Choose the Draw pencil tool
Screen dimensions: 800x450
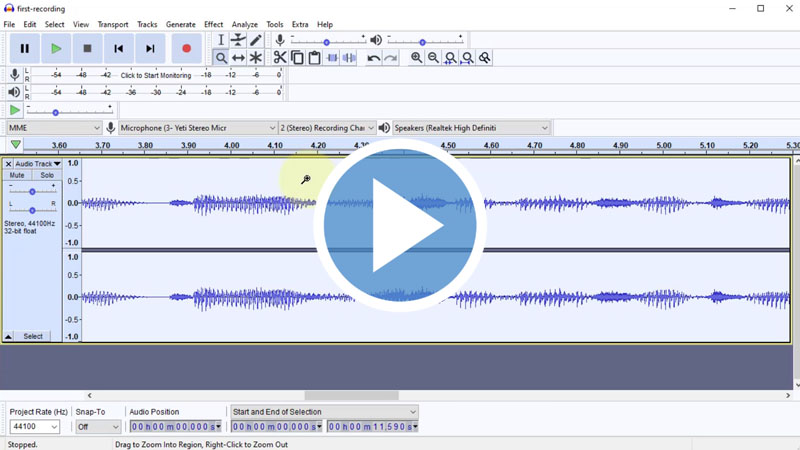[256, 40]
